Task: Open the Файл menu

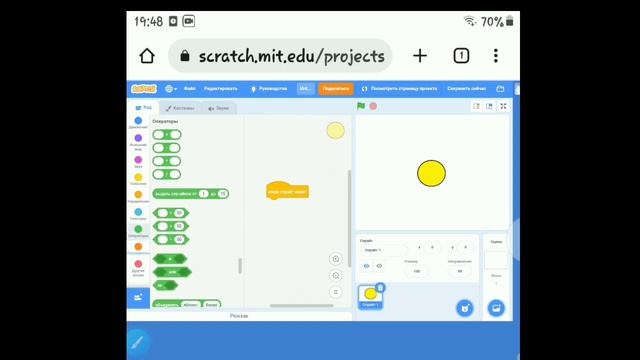Action: 189,89
